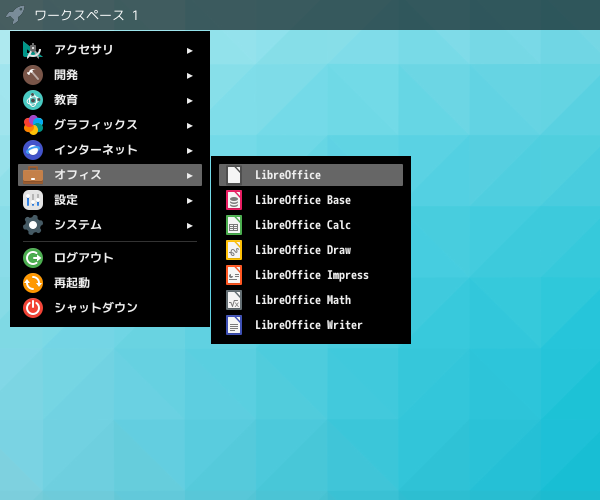Click the red シャットダウン power icon
The width and height of the screenshot is (600, 500).
click(x=33, y=308)
